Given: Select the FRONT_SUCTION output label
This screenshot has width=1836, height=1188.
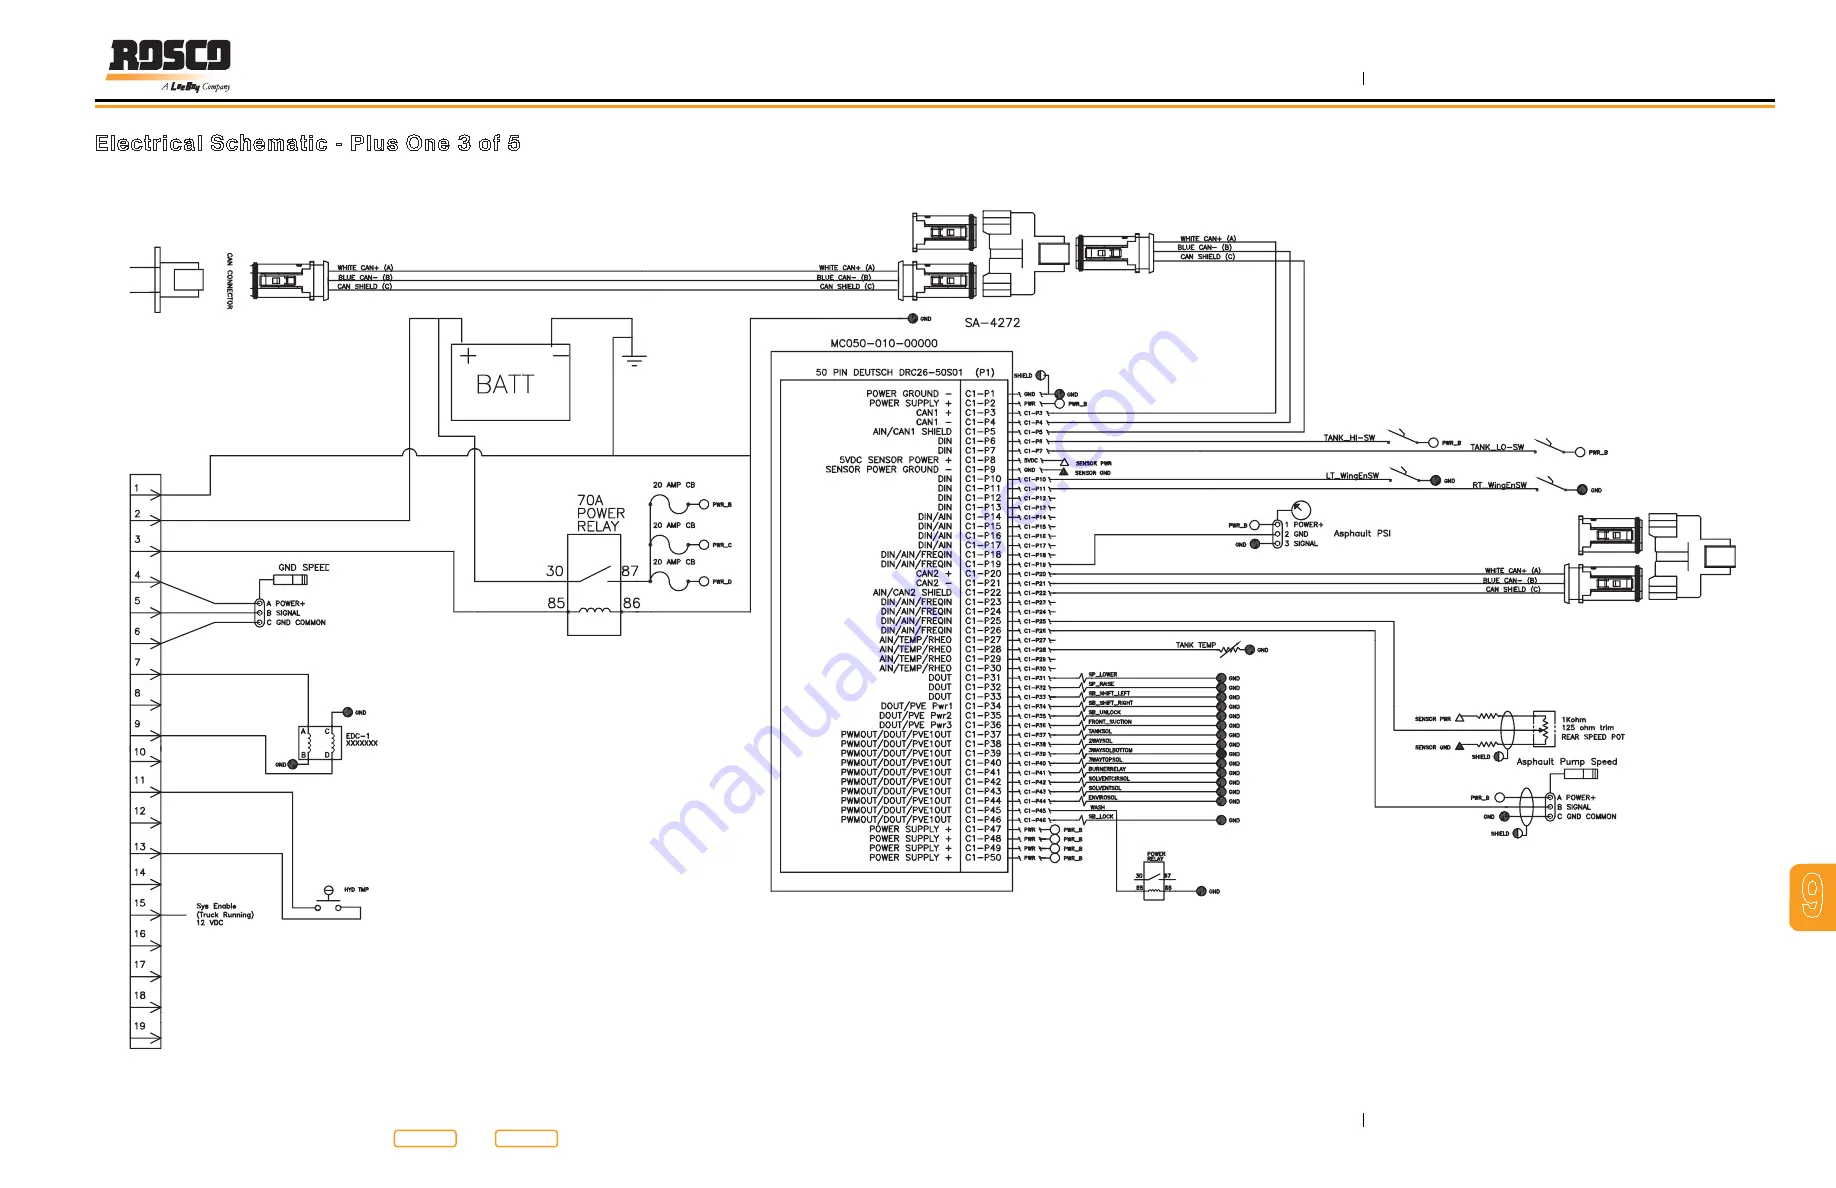Looking at the screenshot, I should 1110,722.
